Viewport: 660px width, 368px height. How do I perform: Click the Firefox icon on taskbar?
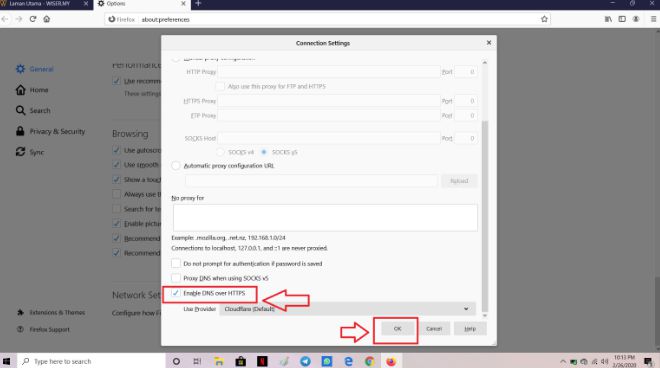click(x=391, y=361)
